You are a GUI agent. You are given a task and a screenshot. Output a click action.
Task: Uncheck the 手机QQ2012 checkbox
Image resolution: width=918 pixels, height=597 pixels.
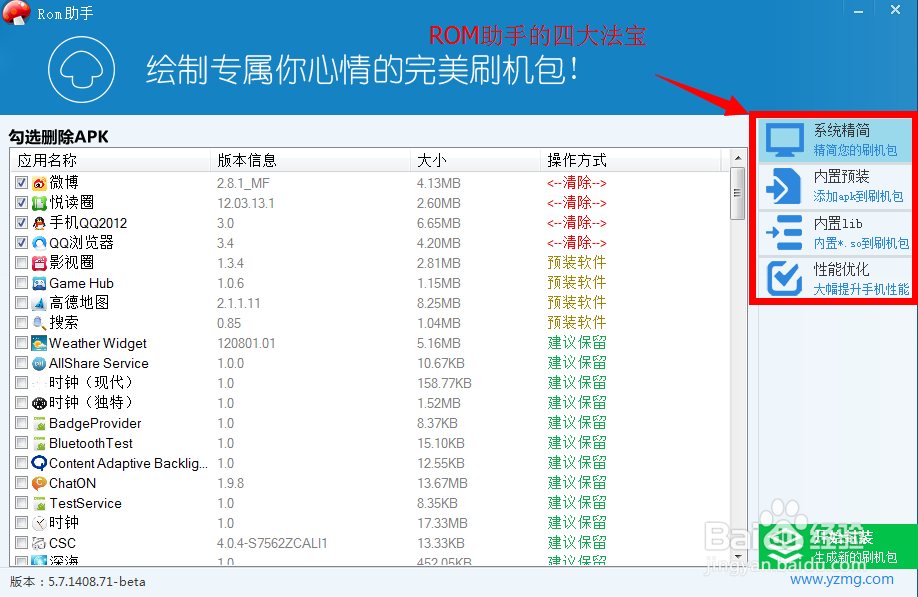pyautogui.click(x=22, y=222)
